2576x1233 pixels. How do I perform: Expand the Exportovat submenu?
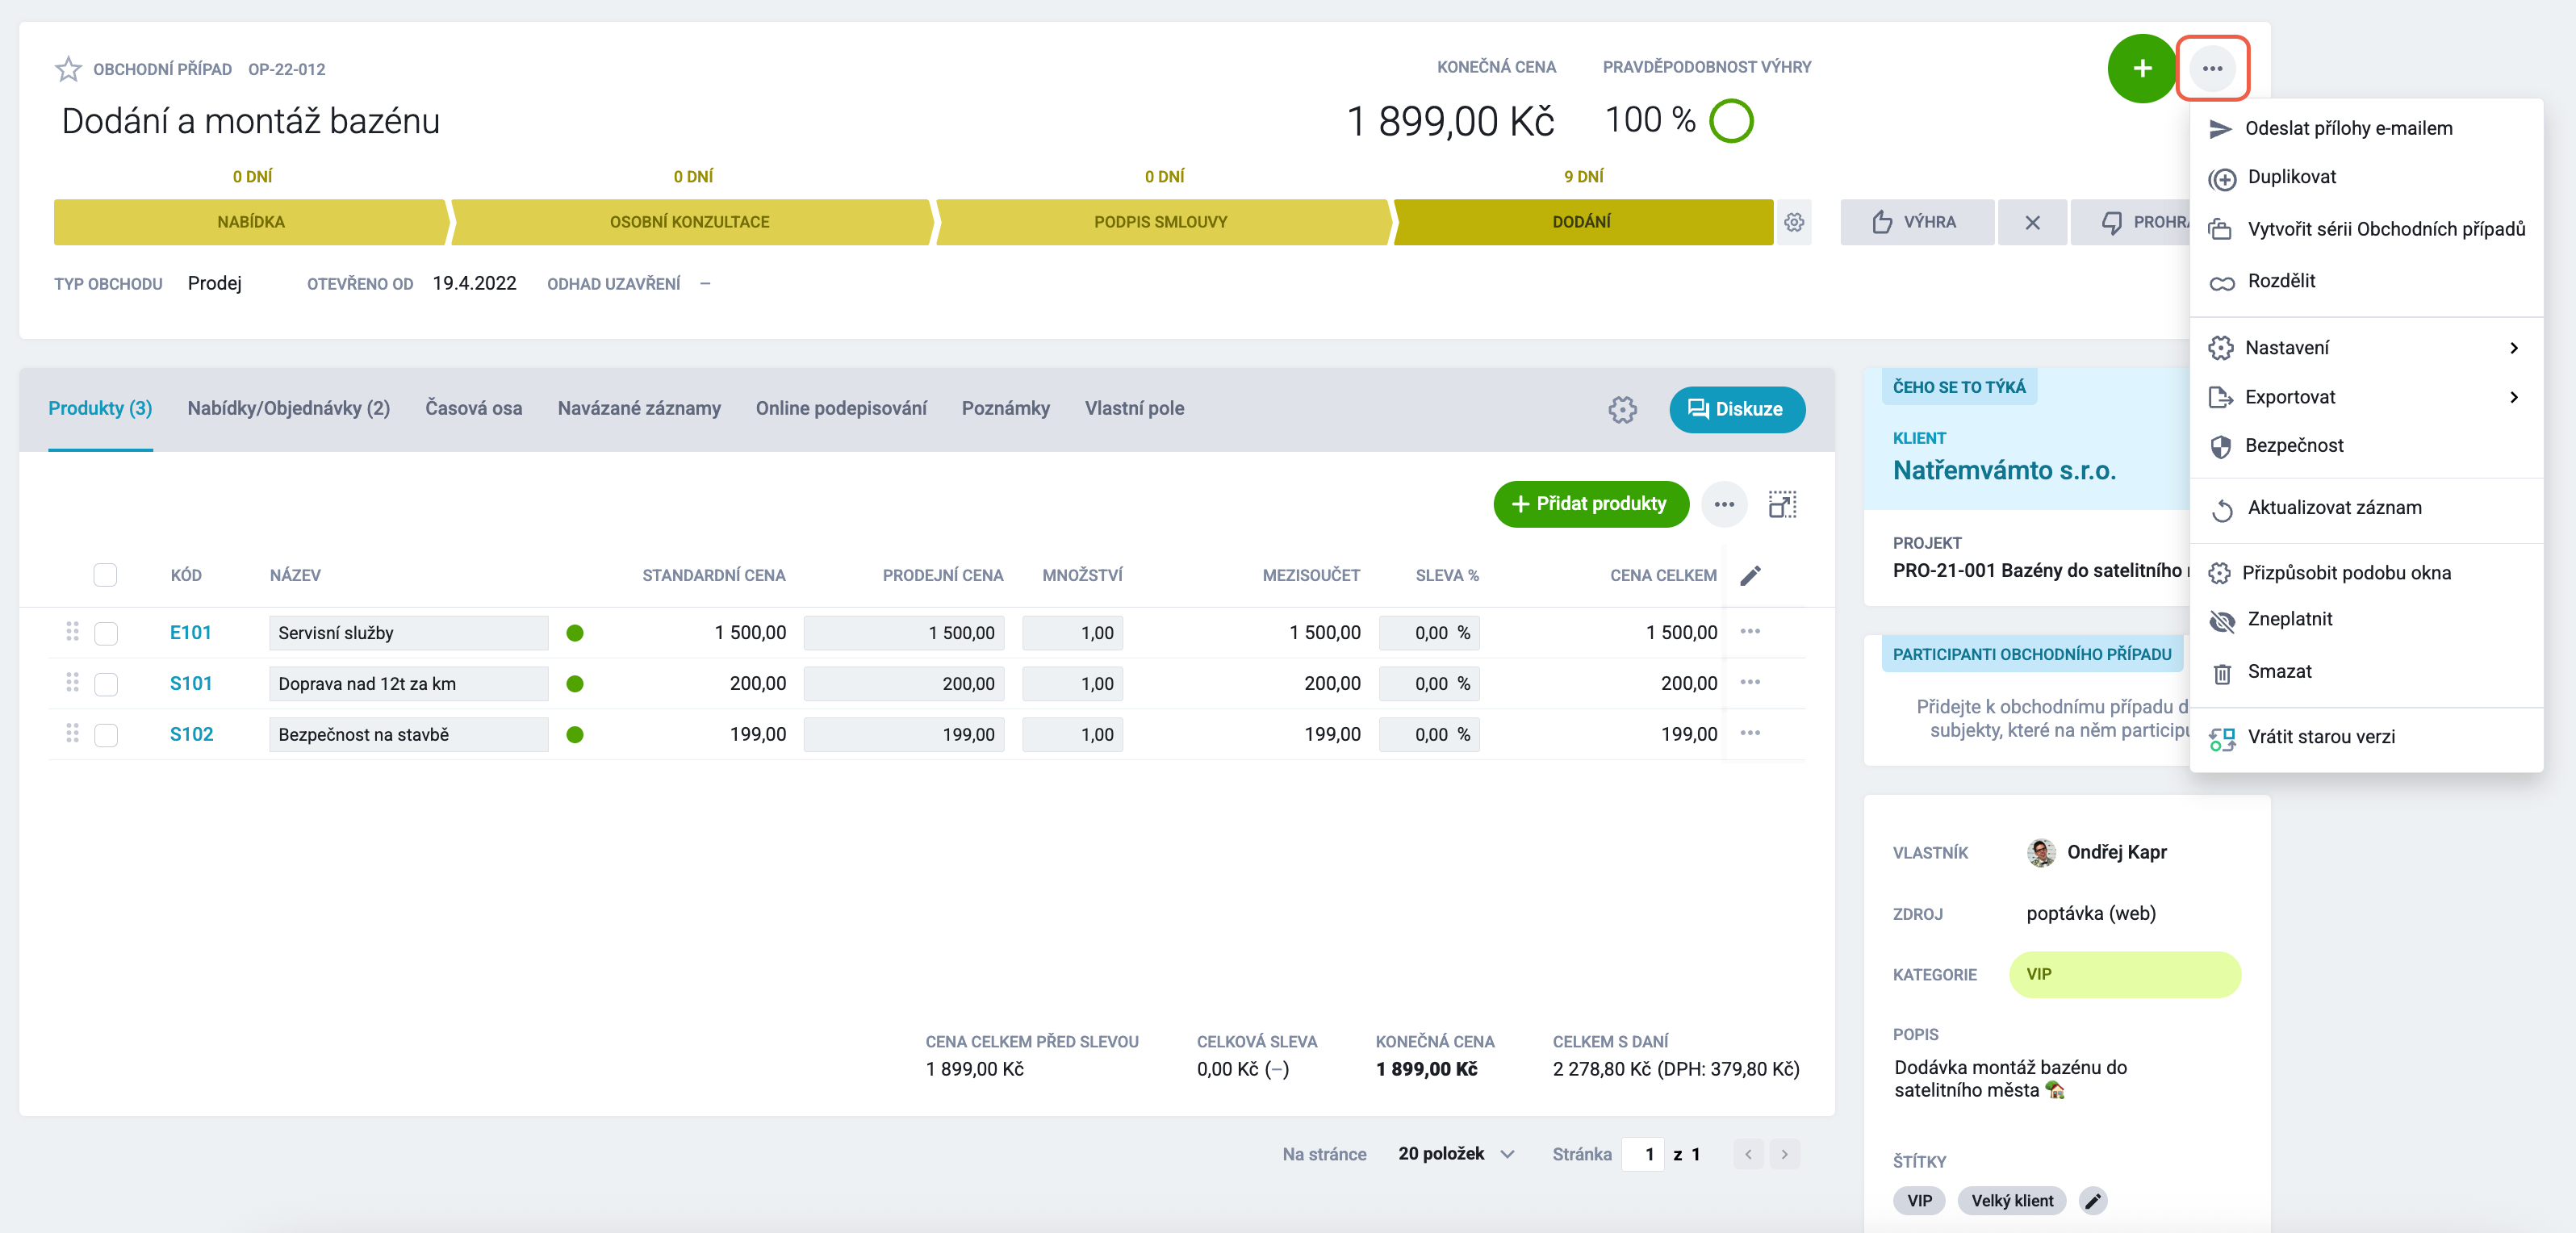coord(2366,397)
